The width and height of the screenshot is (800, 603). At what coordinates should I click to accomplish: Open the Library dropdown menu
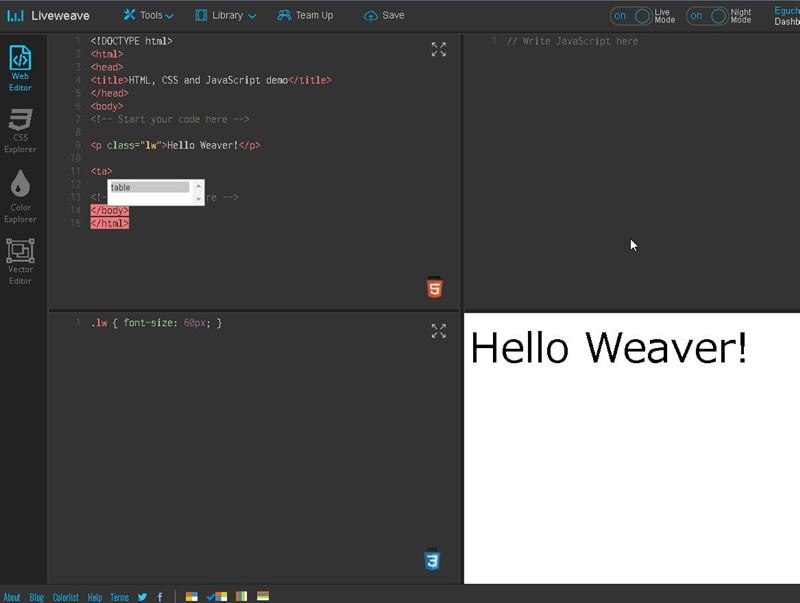coord(225,16)
